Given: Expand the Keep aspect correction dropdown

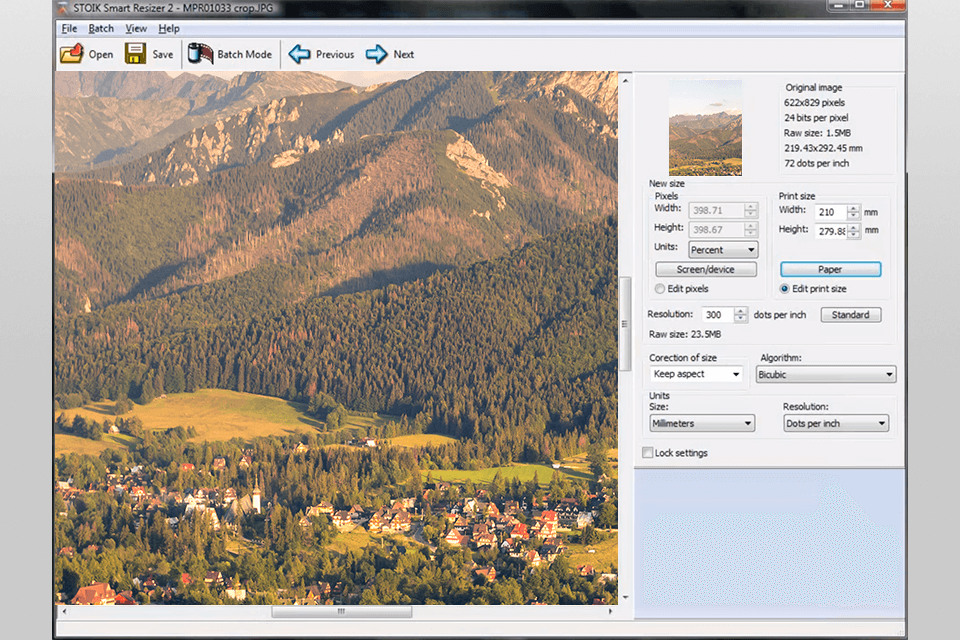Looking at the screenshot, I should point(697,374).
